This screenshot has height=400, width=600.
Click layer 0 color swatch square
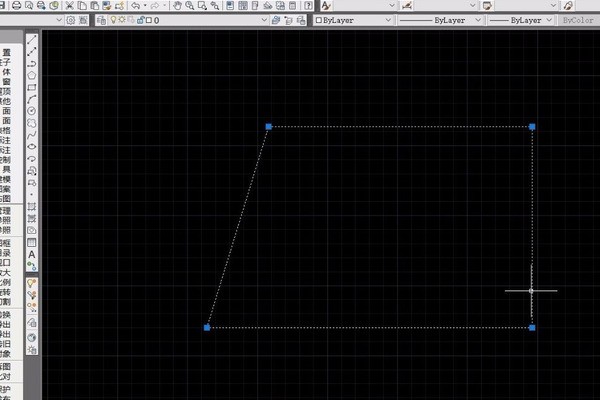tap(146, 20)
